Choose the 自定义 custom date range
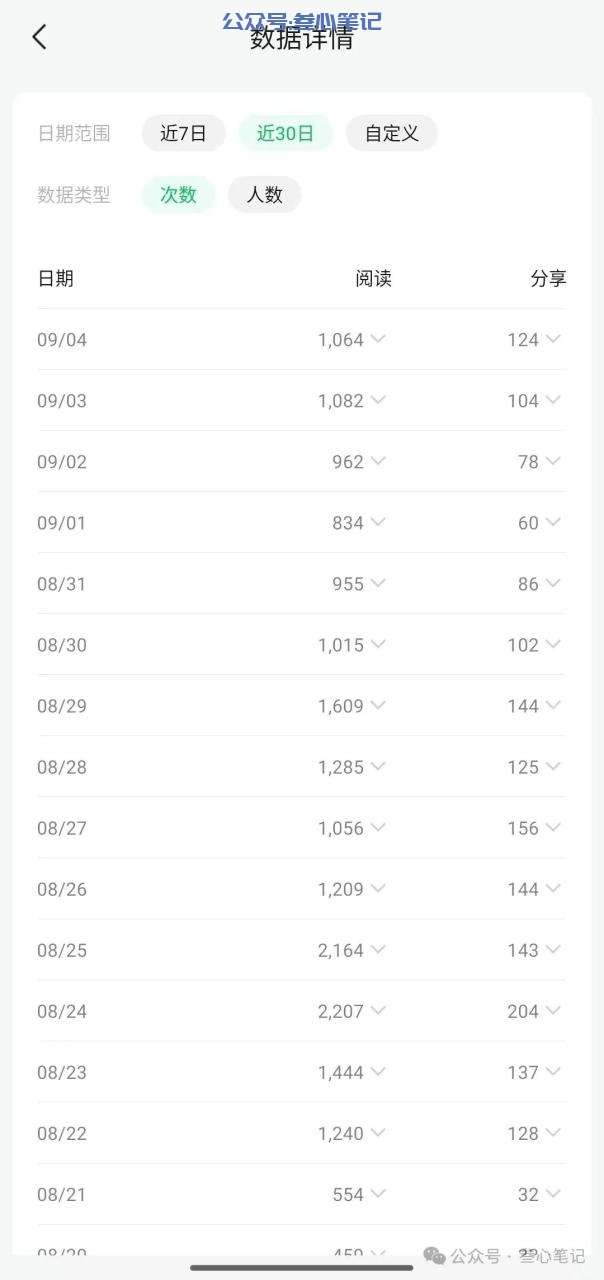 (x=392, y=133)
